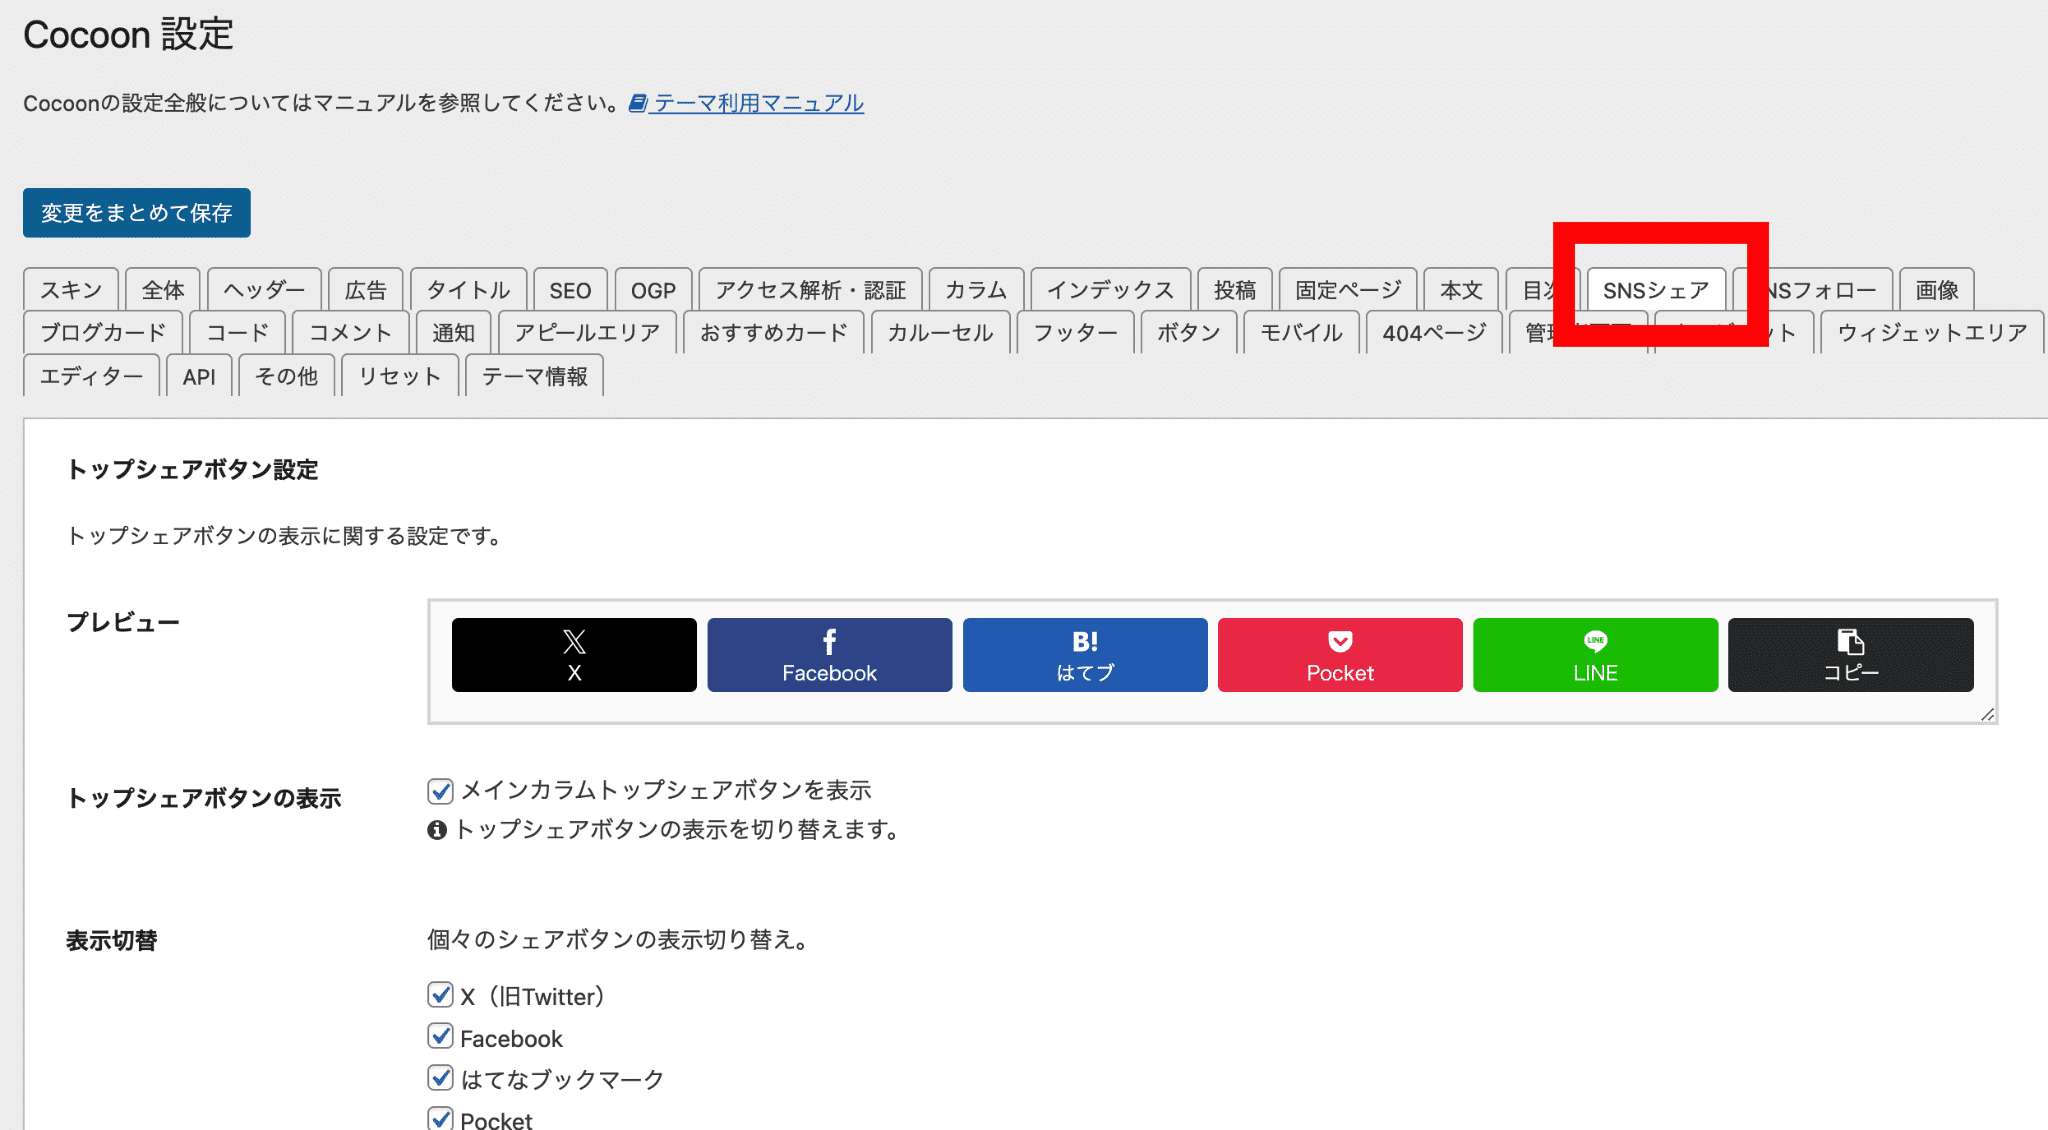Open the アクセス解析・認証 tab
Viewport: 2048px width, 1130px height.
810,290
